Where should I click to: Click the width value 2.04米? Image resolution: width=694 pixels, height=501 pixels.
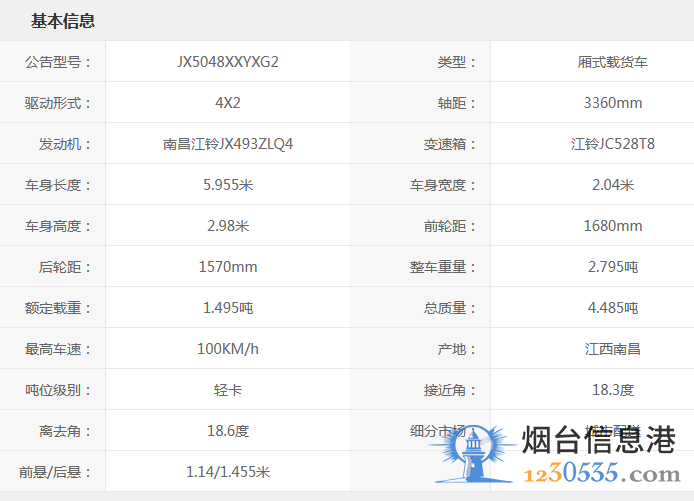[x=613, y=185]
